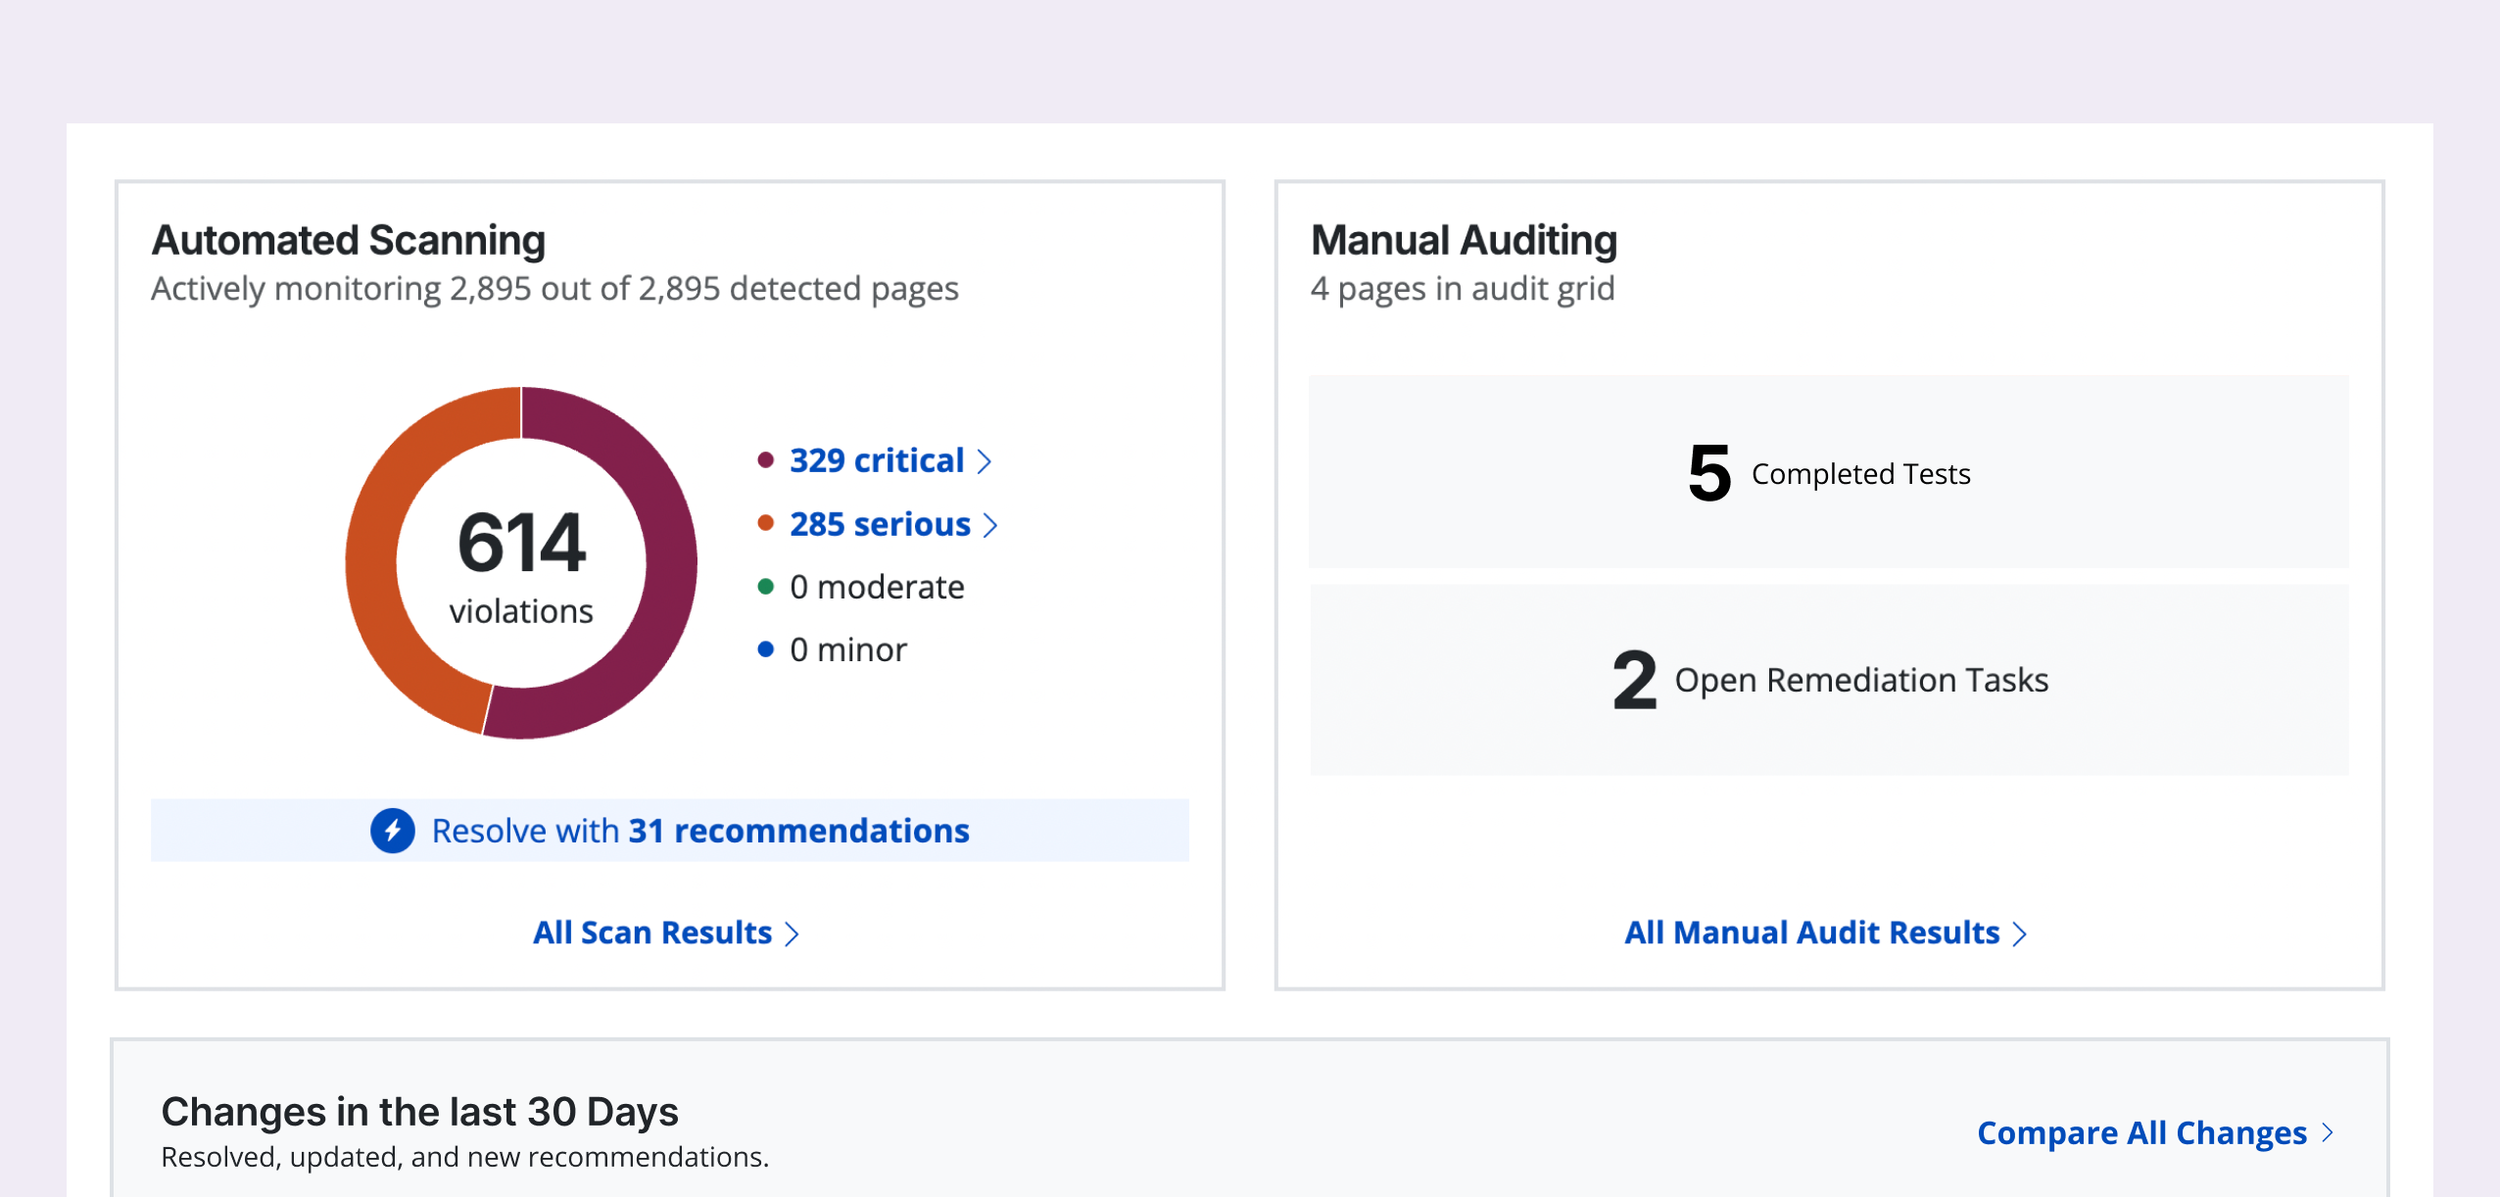Screen dimensions: 2500x1197
Task: Click the Manual Auditing heading
Action: [x=1463, y=240]
